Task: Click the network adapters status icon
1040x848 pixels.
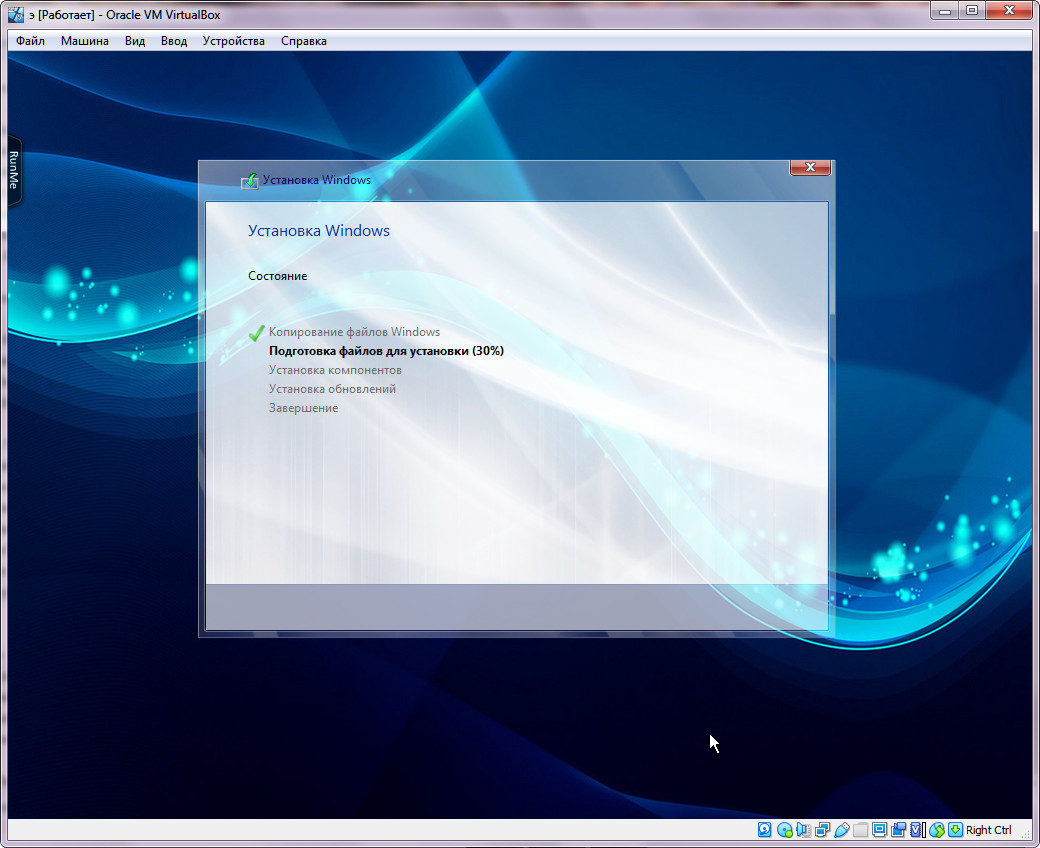Action: tap(822, 829)
